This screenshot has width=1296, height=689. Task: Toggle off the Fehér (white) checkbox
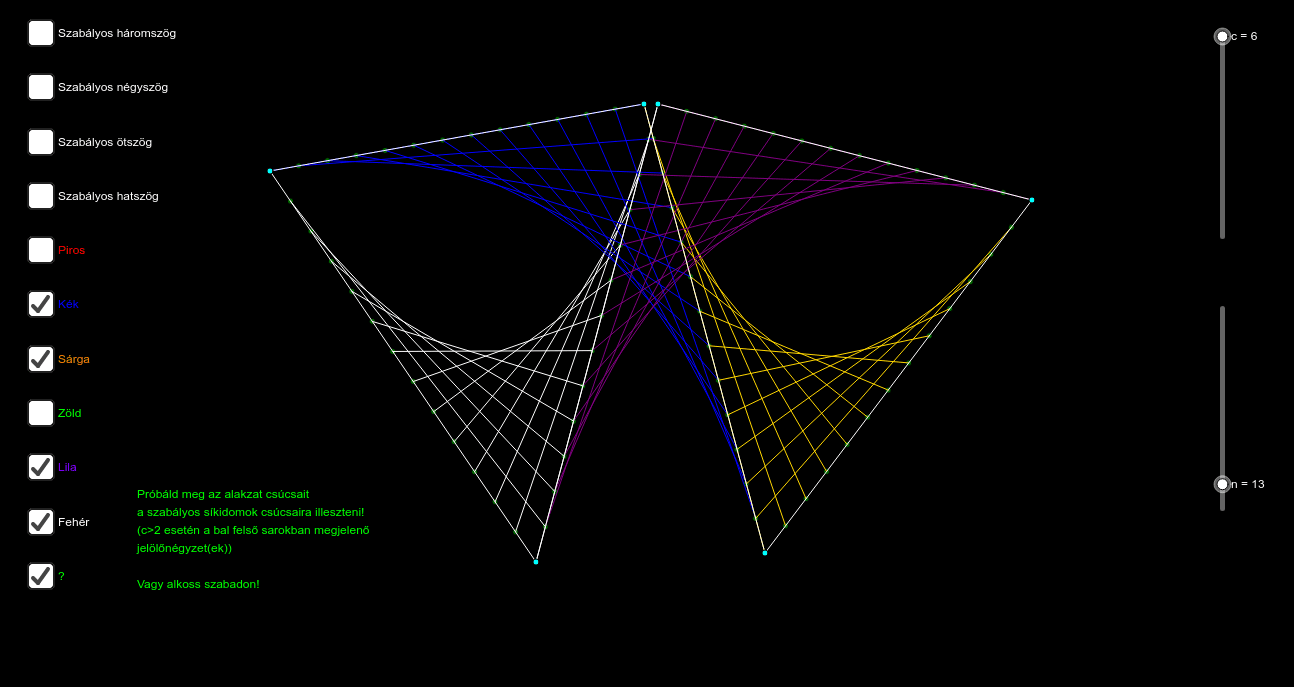click(x=41, y=522)
